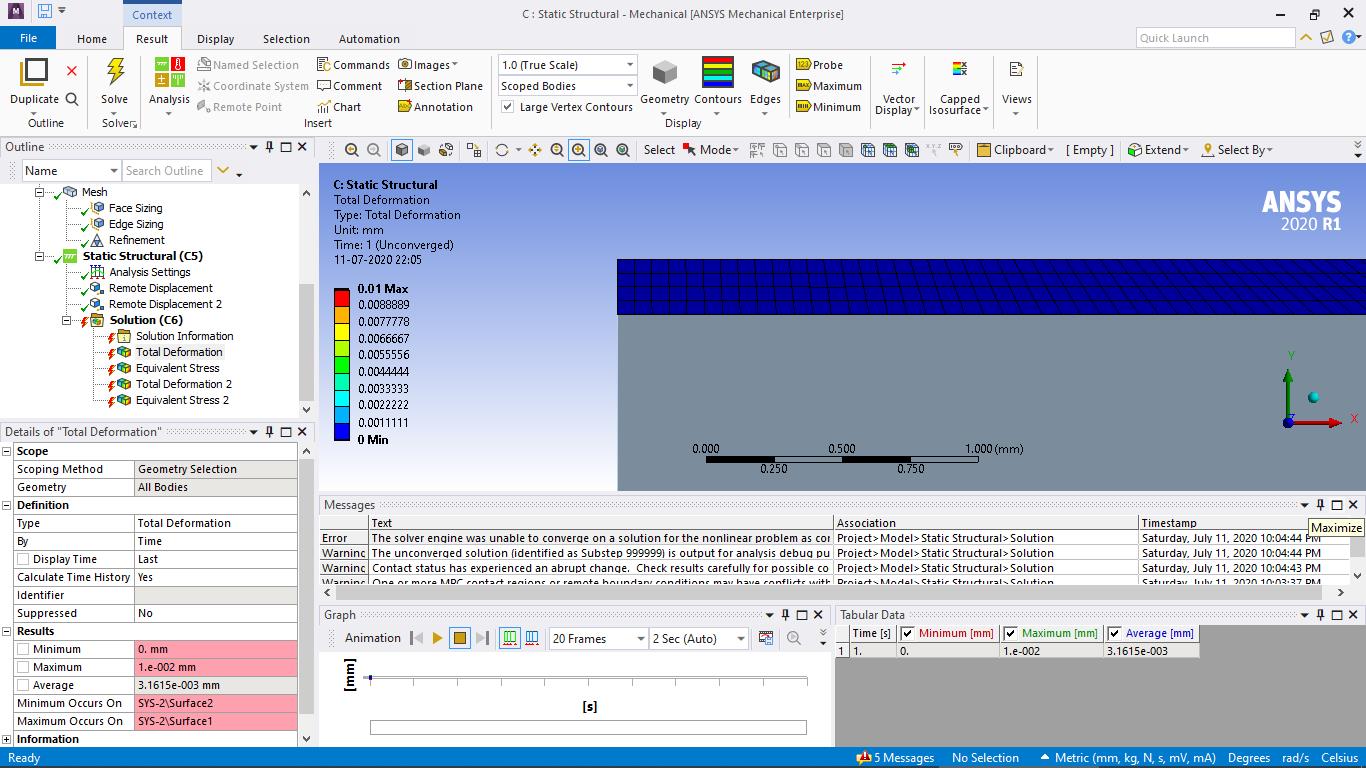The height and width of the screenshot is (768, 1366).
Task: Switch to the Display tab
Action: click(x=215, y=39)
